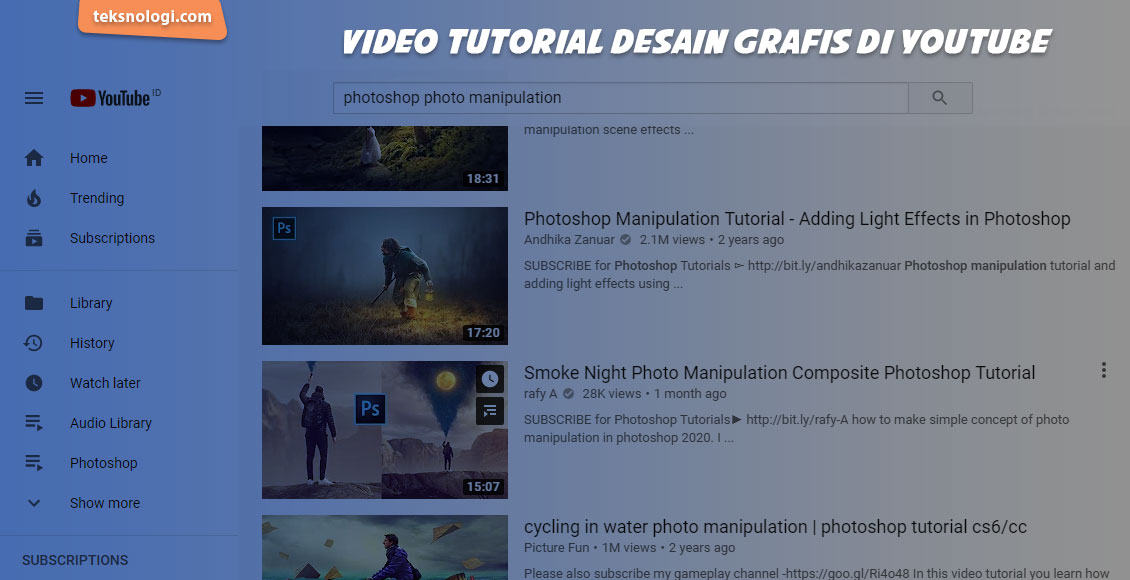1130x580 pixels.
Task: Open the Adding Light Effects video thumbnail
Action: [384, 276]
